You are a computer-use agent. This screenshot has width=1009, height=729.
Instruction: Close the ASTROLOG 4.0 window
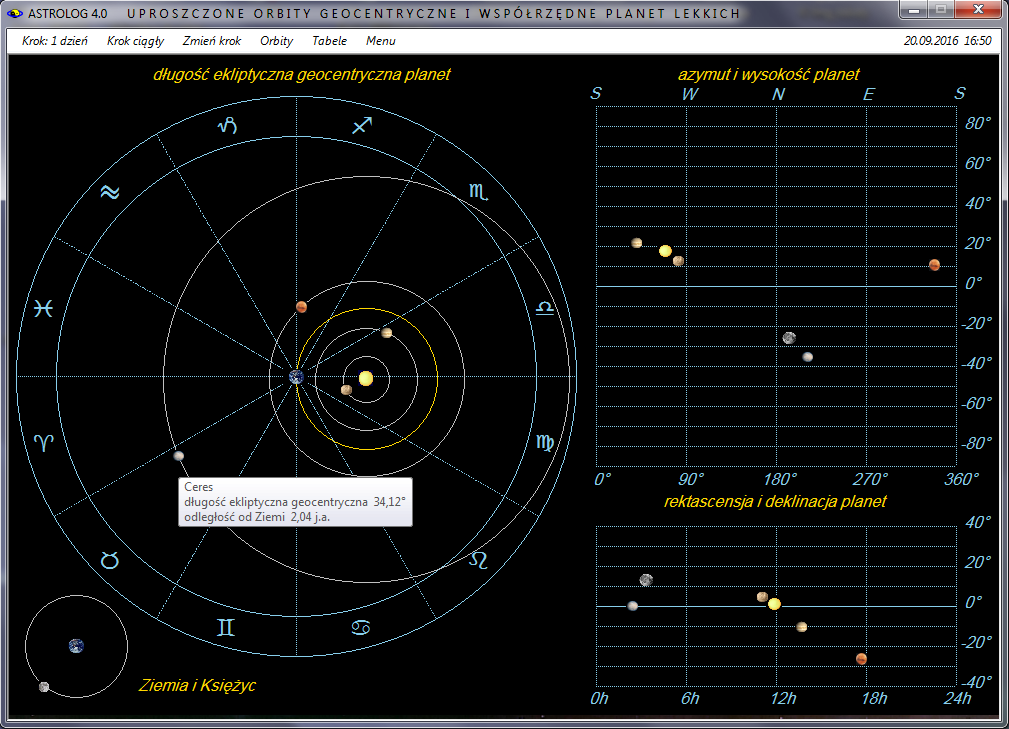pyautogui.click(x=978, y=9)
